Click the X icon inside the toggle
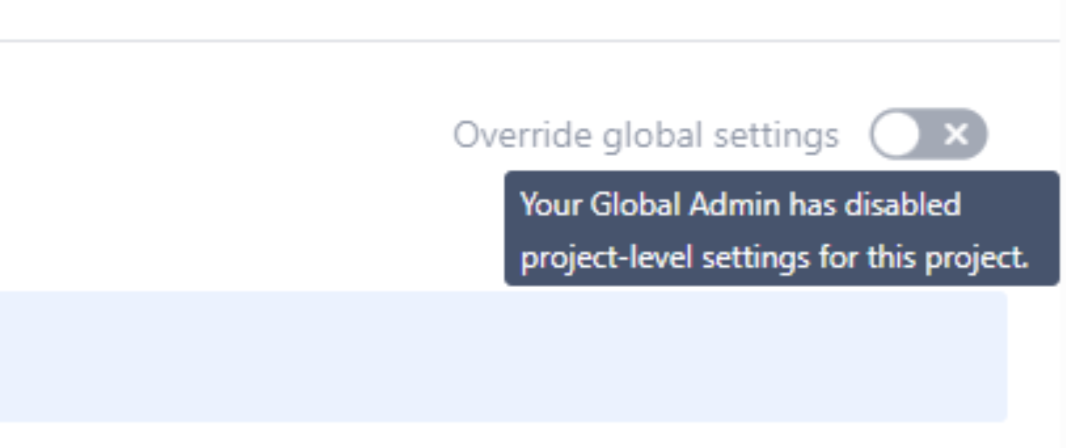Viewport: 1066px width, 448px height. tap(957, 134)
